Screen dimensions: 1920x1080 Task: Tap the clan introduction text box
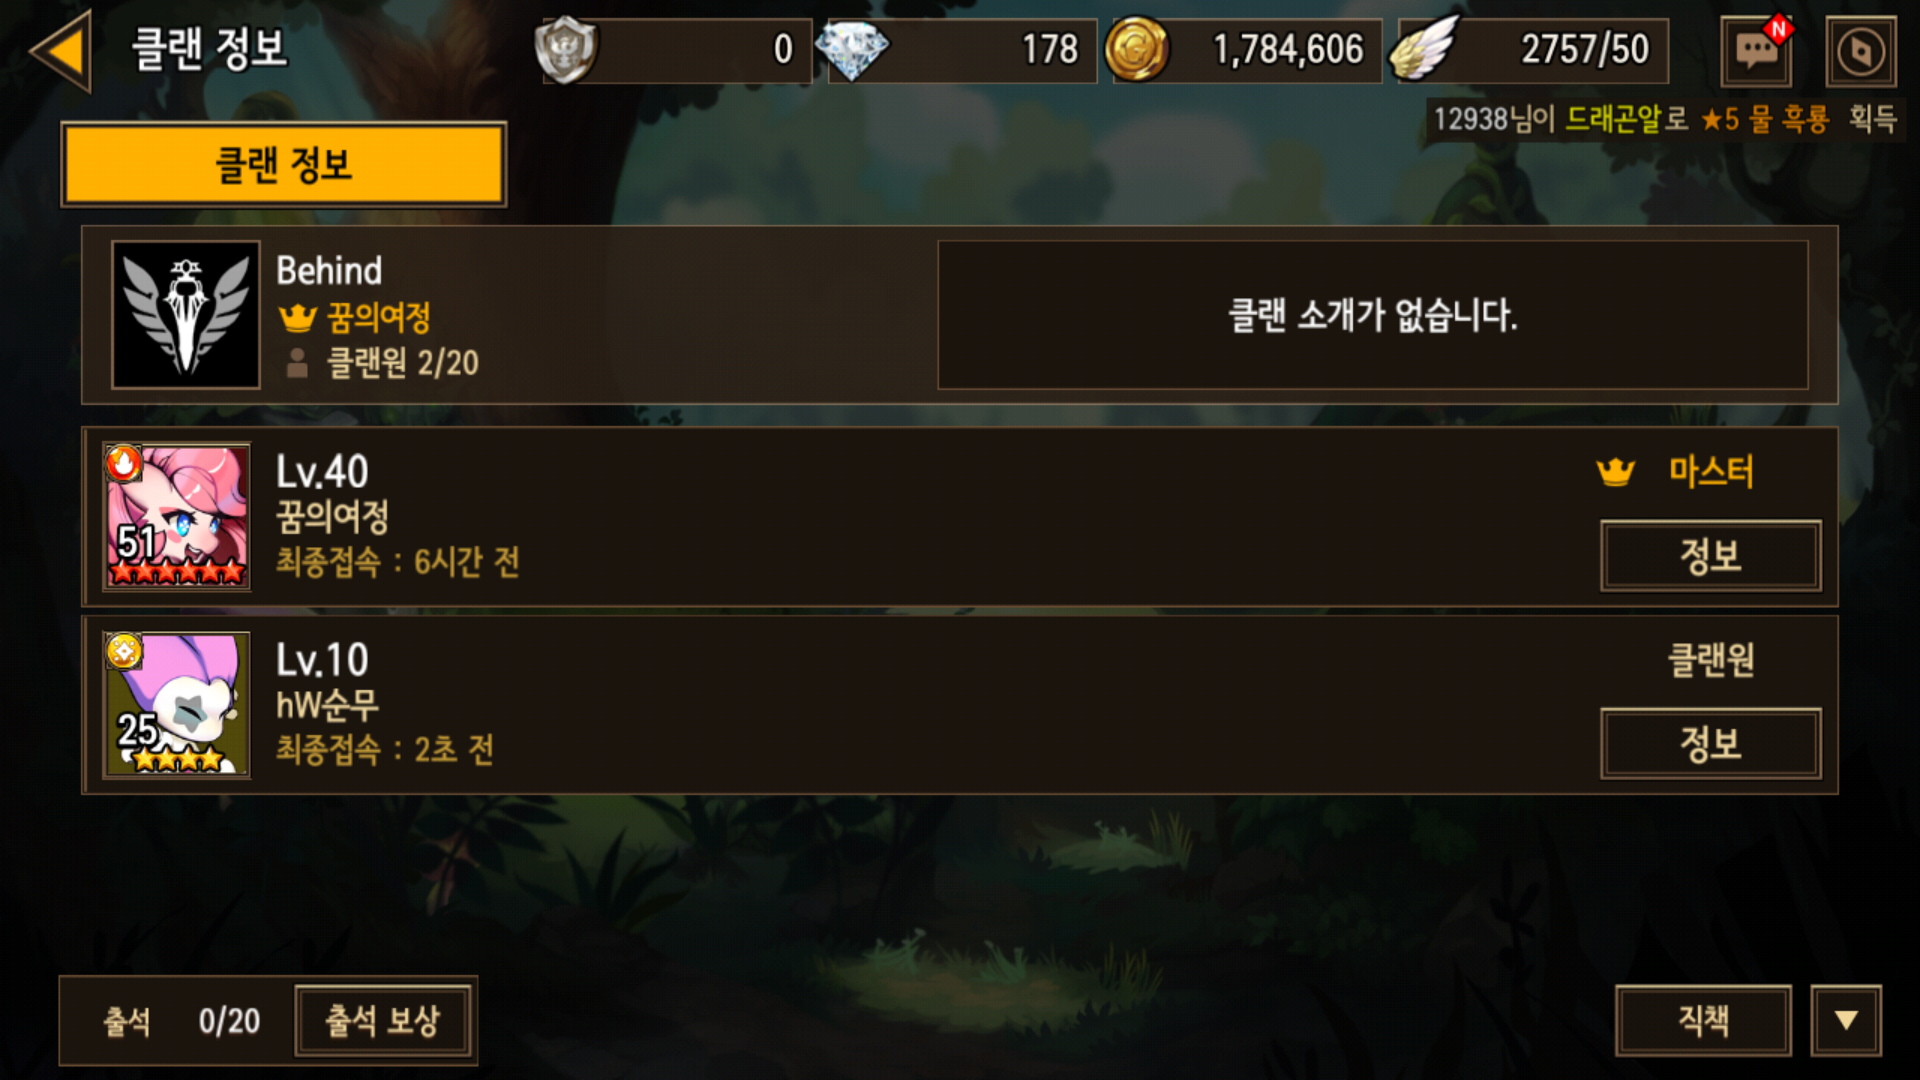(x=1372, y=315)
